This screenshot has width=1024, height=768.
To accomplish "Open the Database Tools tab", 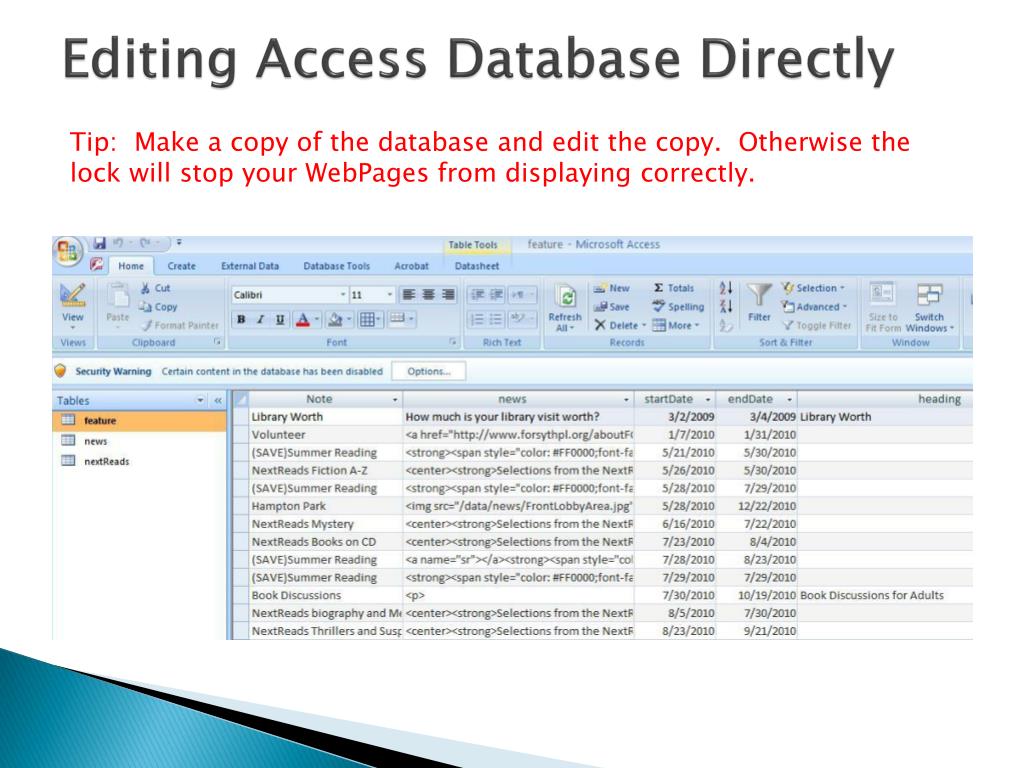I will tap(336, 266).
